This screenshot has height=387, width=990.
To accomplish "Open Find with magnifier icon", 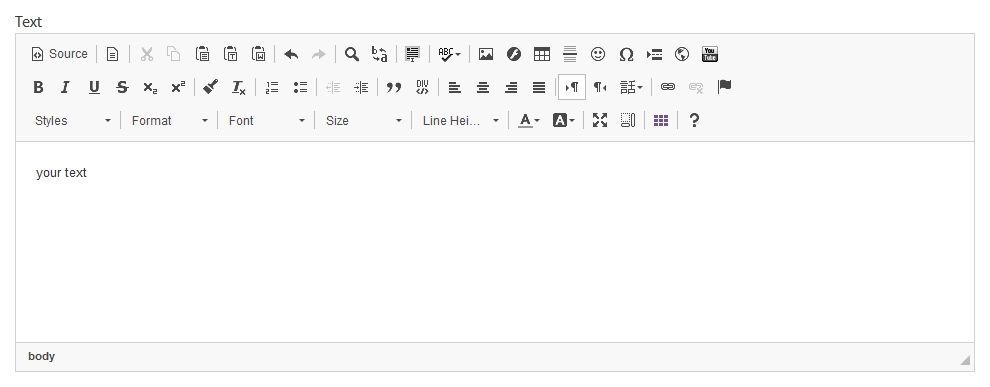I will [352, 54].
